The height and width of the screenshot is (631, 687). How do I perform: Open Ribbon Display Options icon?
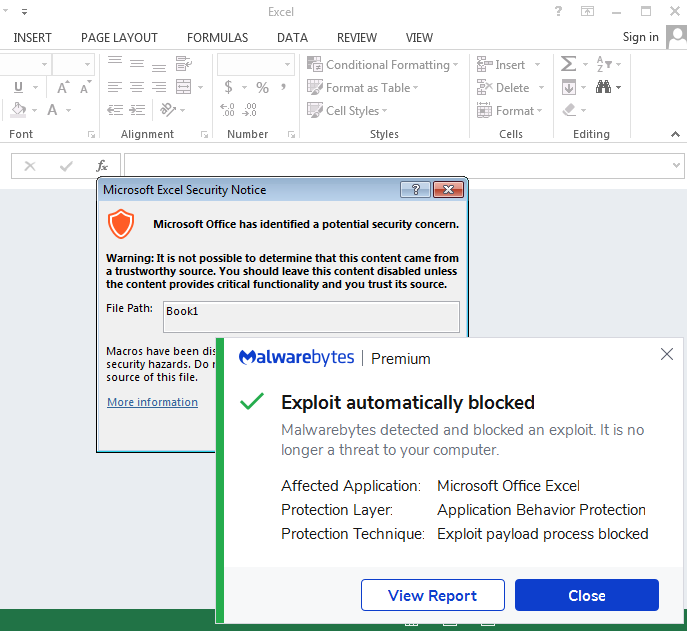pos(587,11)
